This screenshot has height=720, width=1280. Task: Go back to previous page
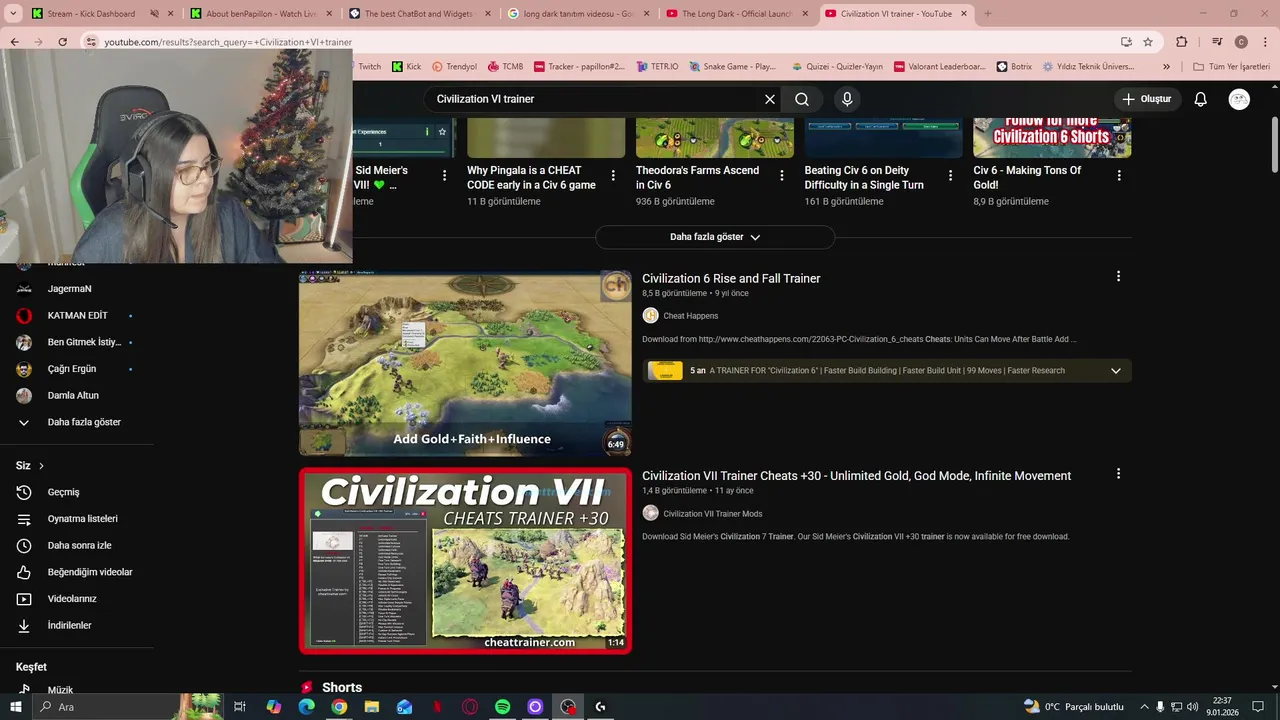(x=14, y=42)
